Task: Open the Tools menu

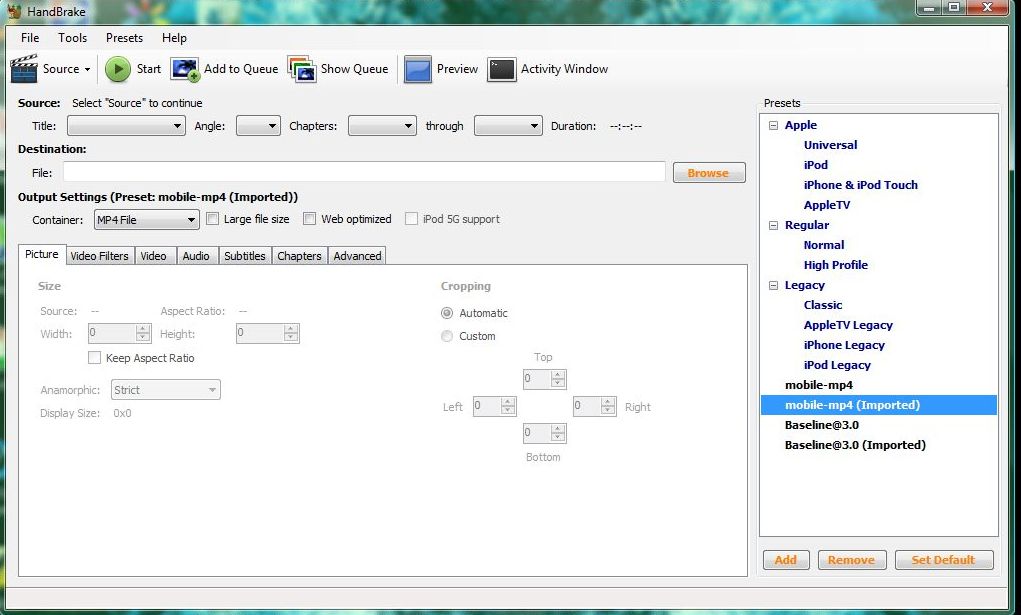Action: point(71,37)
